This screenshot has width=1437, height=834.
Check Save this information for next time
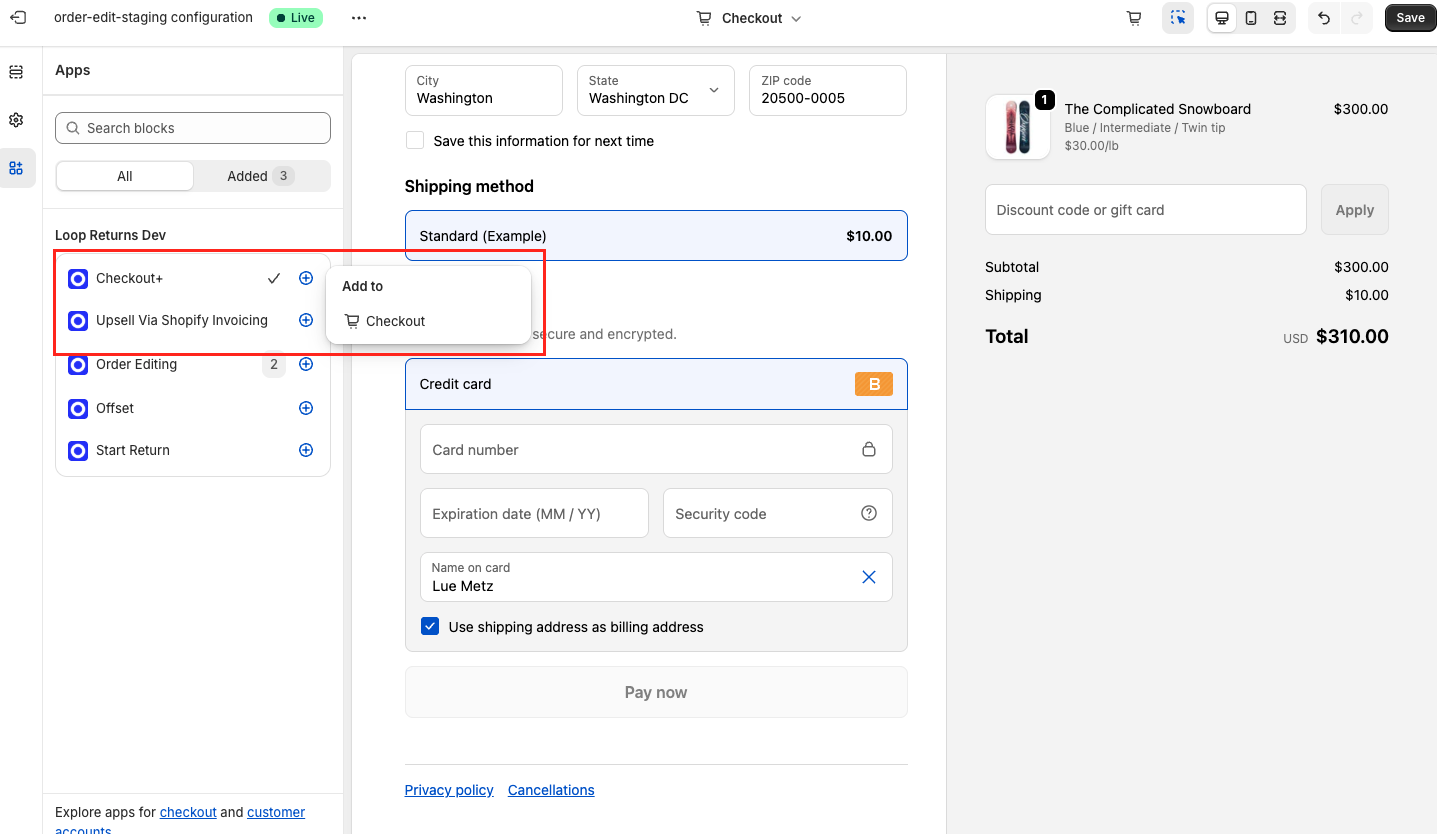coord(415,141)
